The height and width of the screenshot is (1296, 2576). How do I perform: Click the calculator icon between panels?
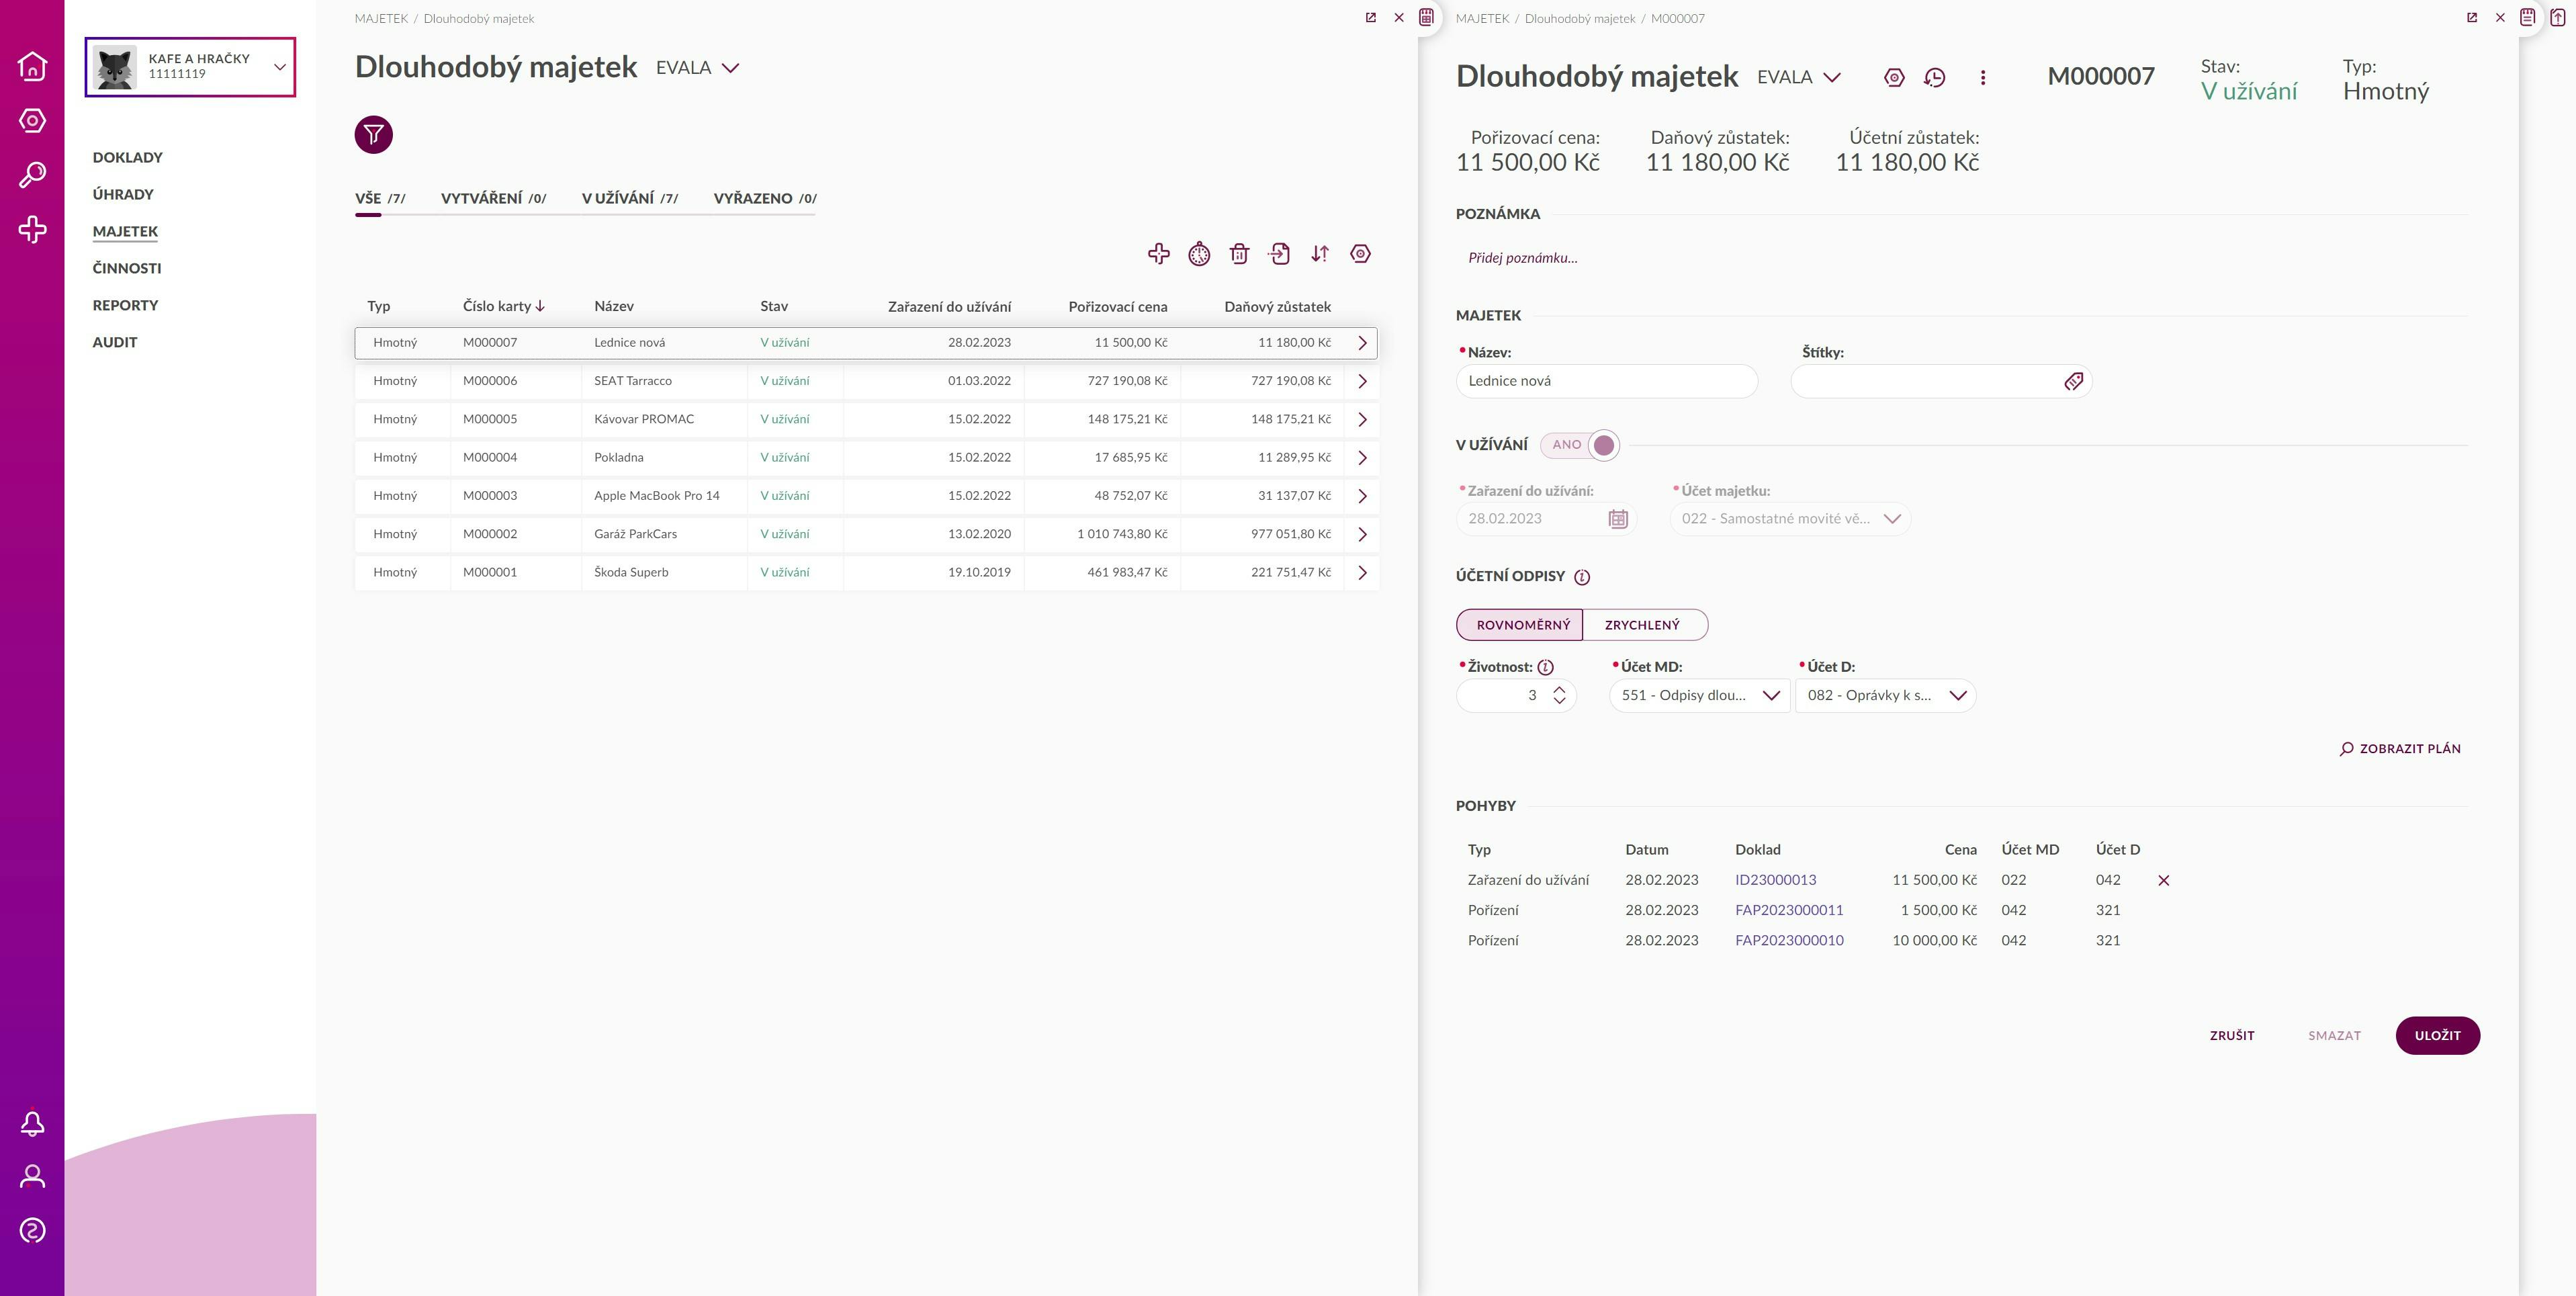point(1426,17)
